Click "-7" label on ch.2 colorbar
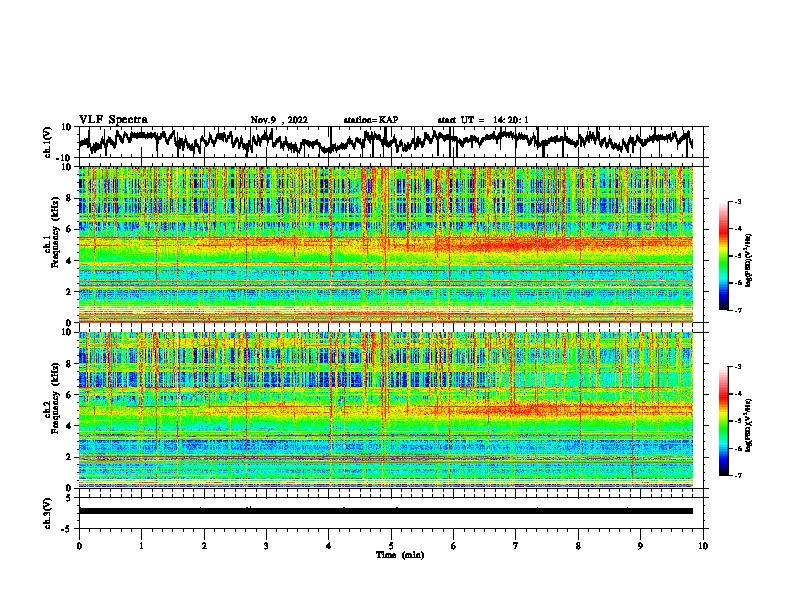This screenshot has height=612, width=792. (737, 476)
